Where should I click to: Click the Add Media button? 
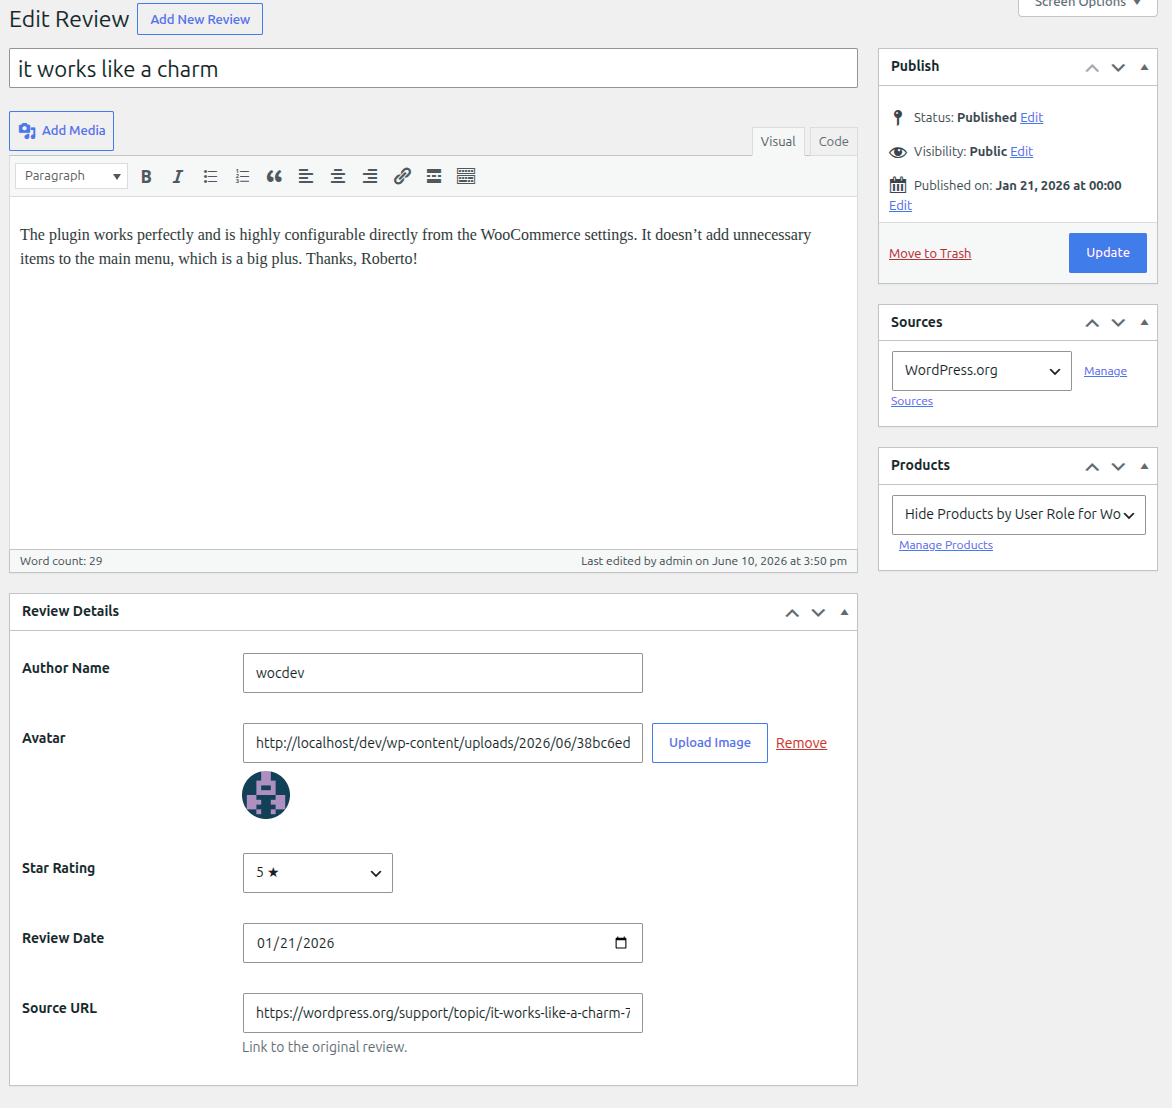tap(62, 131)
